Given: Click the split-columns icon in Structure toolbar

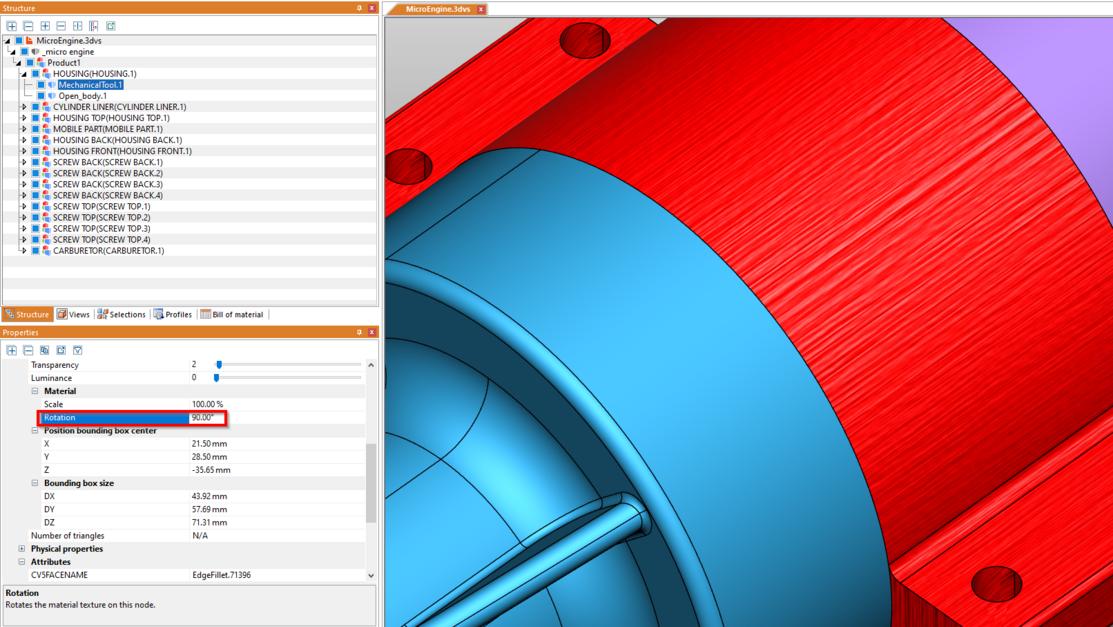Looking at the screenshot, I should click(77, 26).
